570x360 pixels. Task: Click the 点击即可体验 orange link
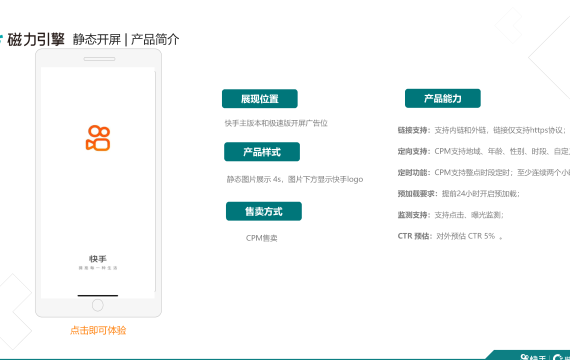coord(98,330)
